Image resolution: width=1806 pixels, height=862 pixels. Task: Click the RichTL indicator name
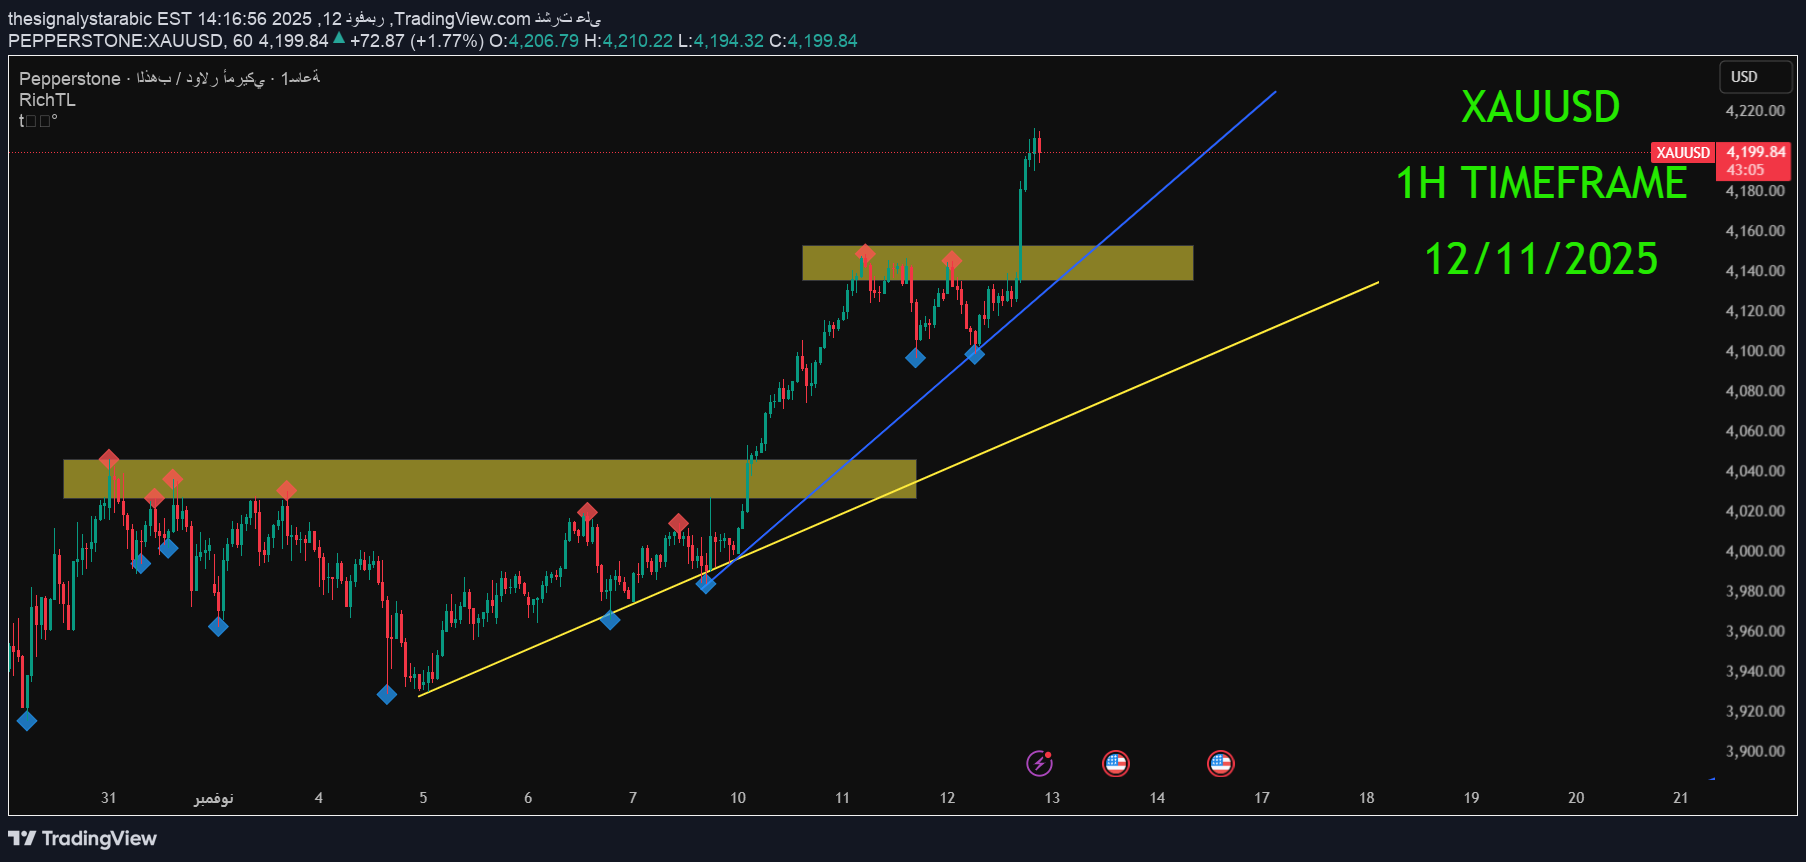(x=47, y=100)
